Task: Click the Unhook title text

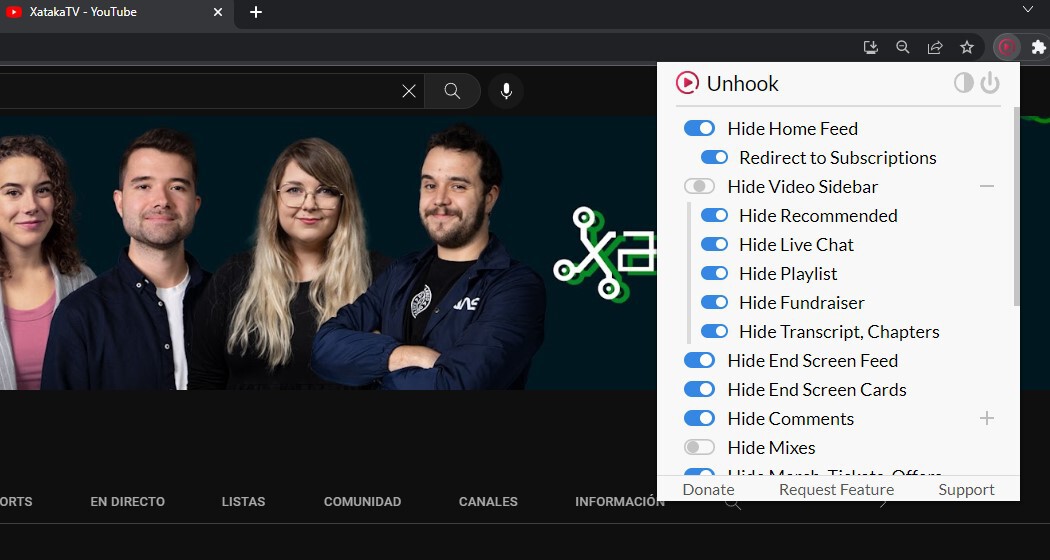Action: pos(743,84)
